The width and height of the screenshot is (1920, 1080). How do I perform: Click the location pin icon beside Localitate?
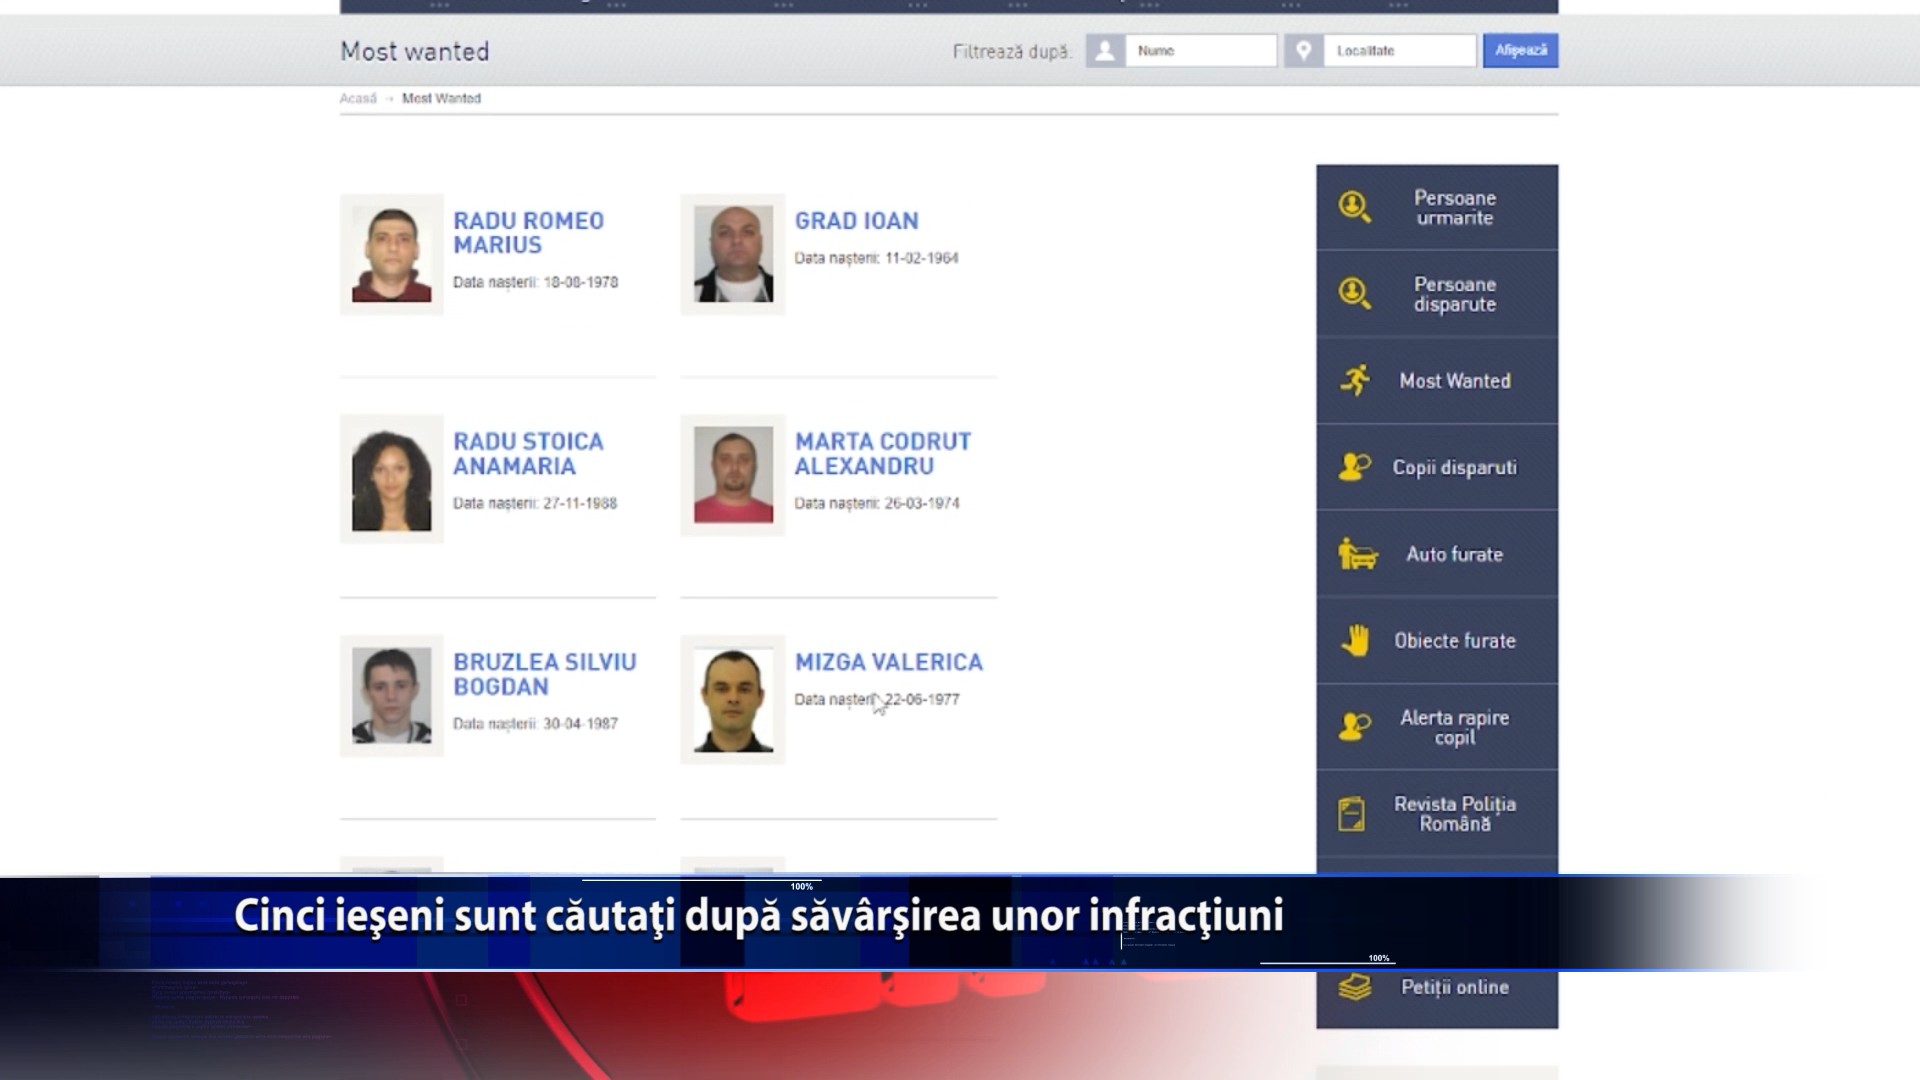point(1303,51)
